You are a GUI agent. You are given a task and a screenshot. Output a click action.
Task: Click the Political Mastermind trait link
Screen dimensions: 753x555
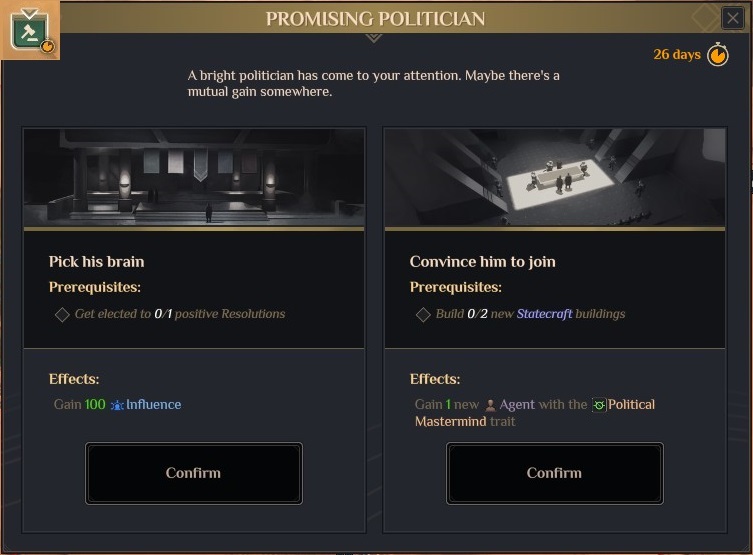pos(632,405)
